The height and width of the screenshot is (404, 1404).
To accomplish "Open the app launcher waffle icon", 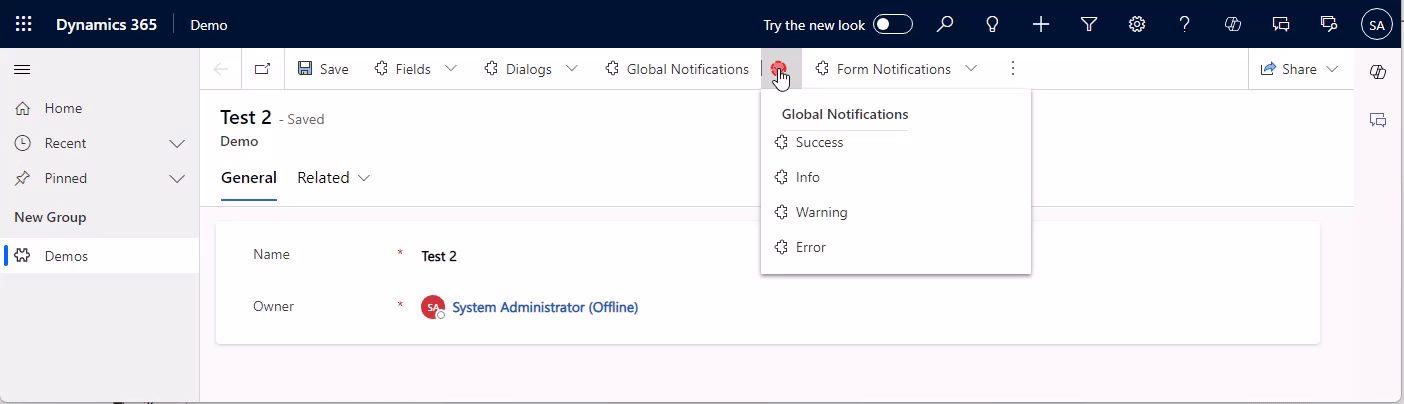I will click(24, 25).
